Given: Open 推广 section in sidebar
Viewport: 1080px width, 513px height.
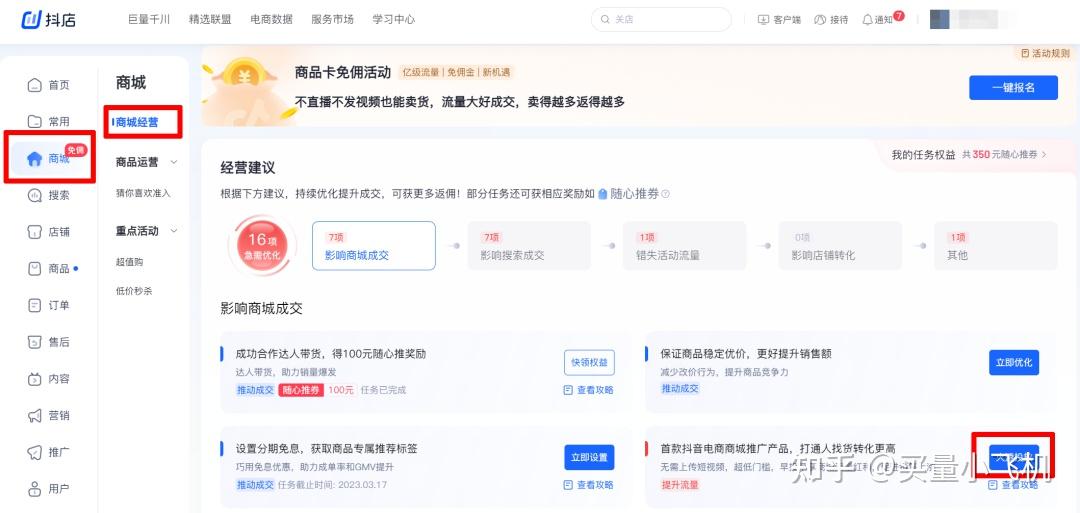Looking at the screenshot, I should (x=48, y=452).
